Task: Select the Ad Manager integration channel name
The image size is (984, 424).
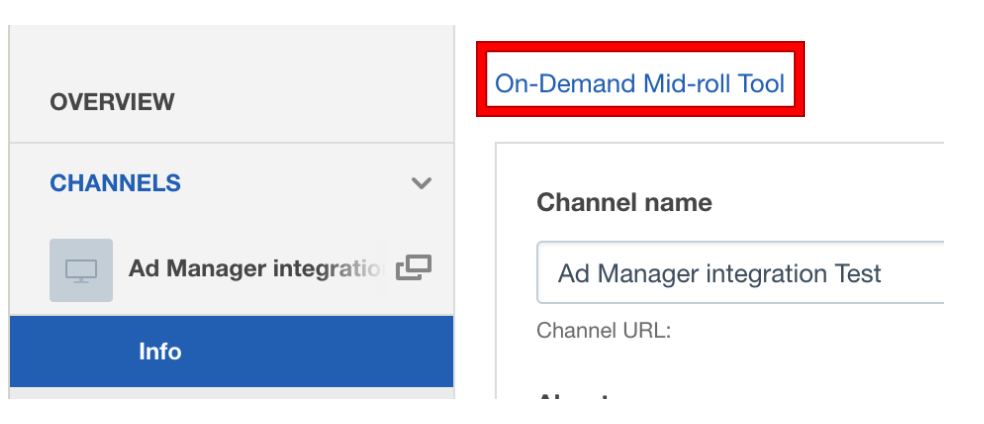Action: [257, 269]
